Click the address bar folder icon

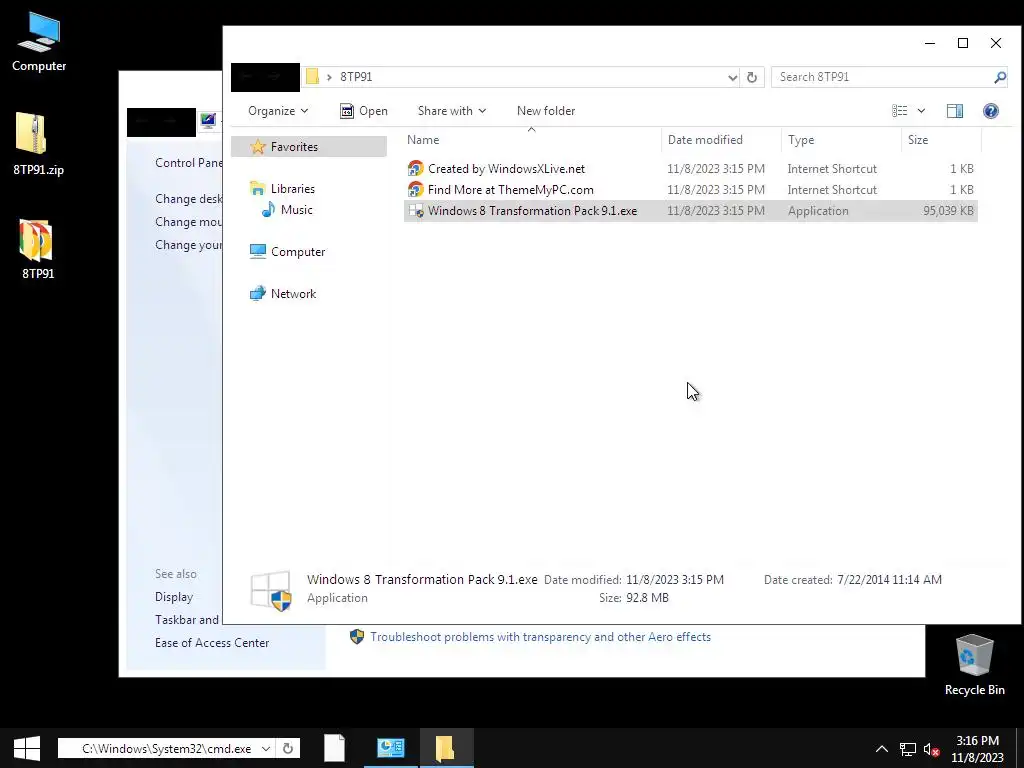pyautogui.click(x=312, y=76)
